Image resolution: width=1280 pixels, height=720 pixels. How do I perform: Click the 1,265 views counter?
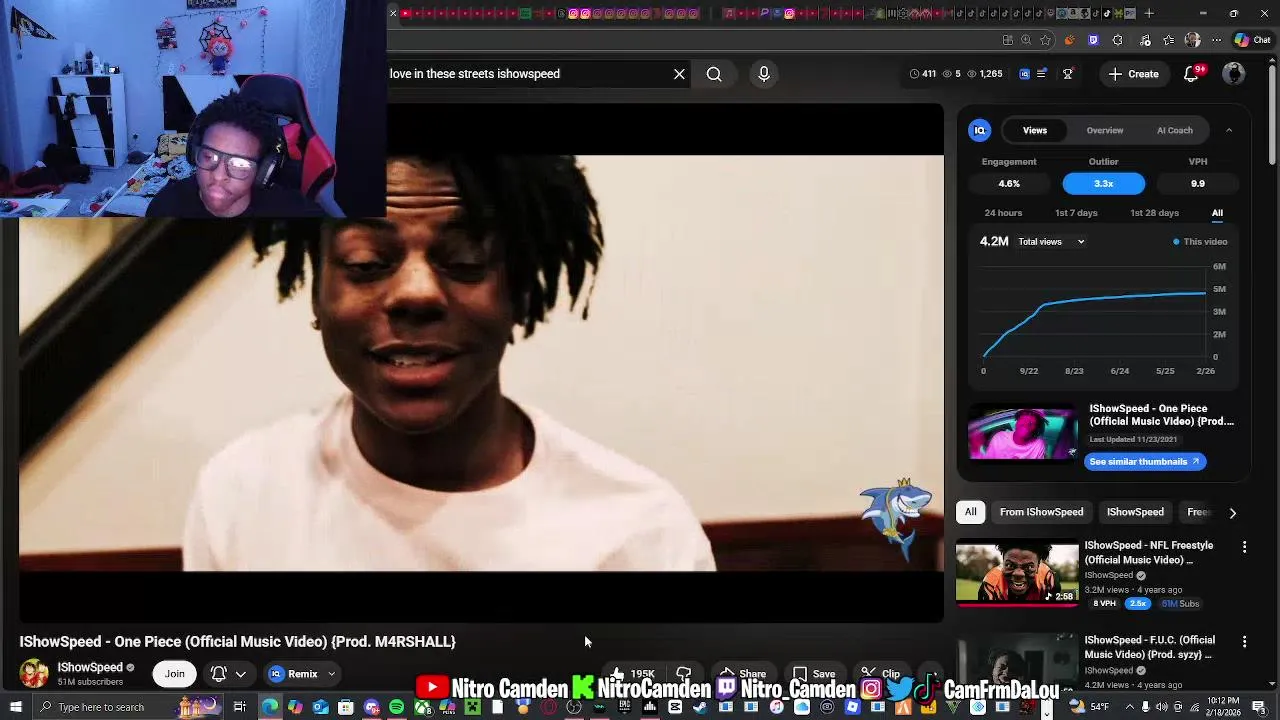click(x=985, y=74)
